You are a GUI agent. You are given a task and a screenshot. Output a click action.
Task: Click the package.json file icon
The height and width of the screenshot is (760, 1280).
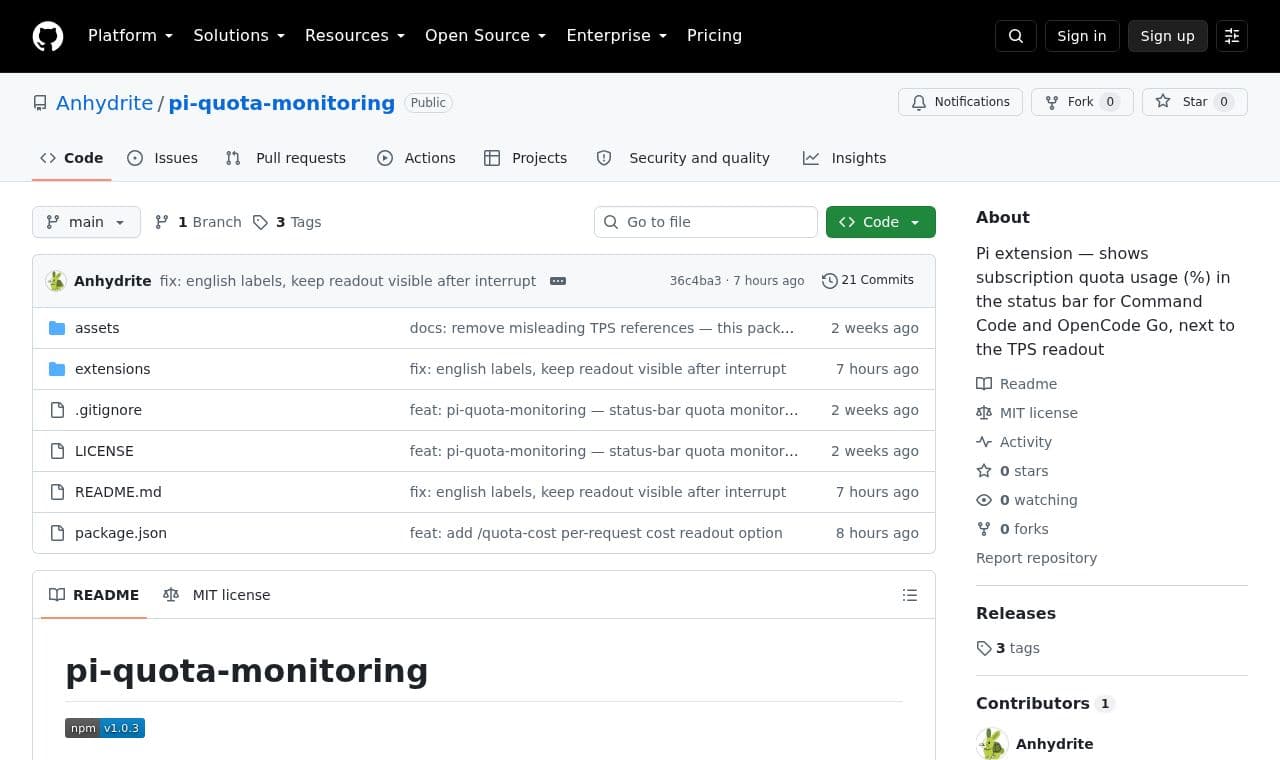click(57, 533)
